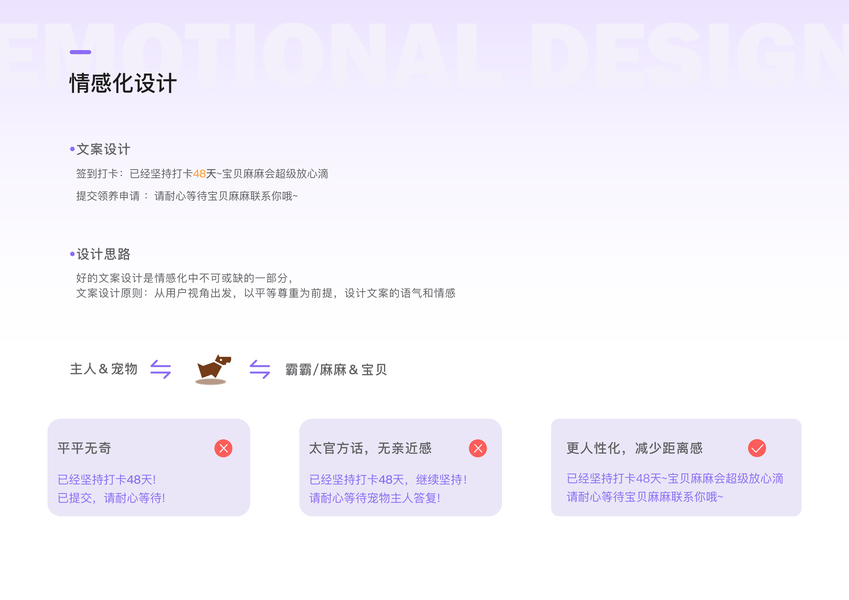Click purple text 已经坚持打卡48天~宝贝麻麻会超级放心滴
This screenshot has height=600, width=849.
(675, 479)
